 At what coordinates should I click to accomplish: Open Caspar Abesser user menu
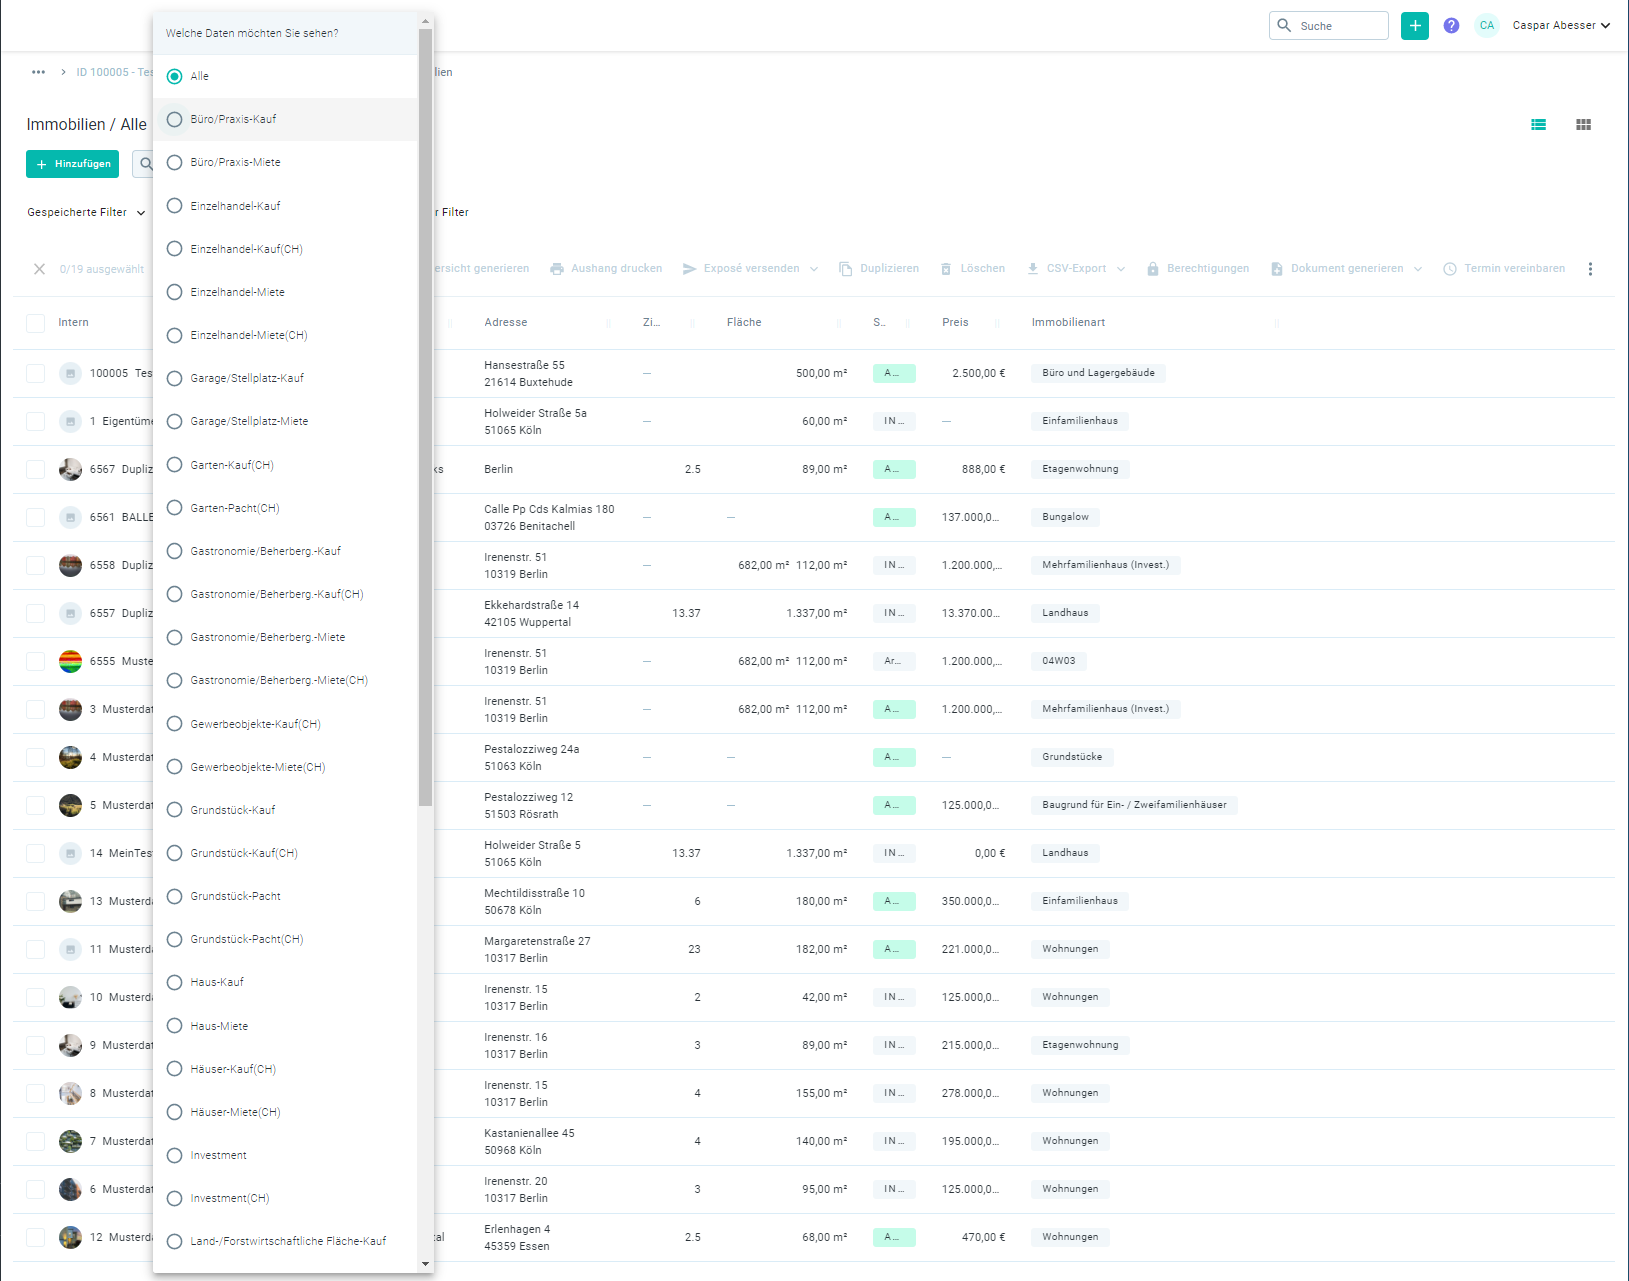(1561, 26)
